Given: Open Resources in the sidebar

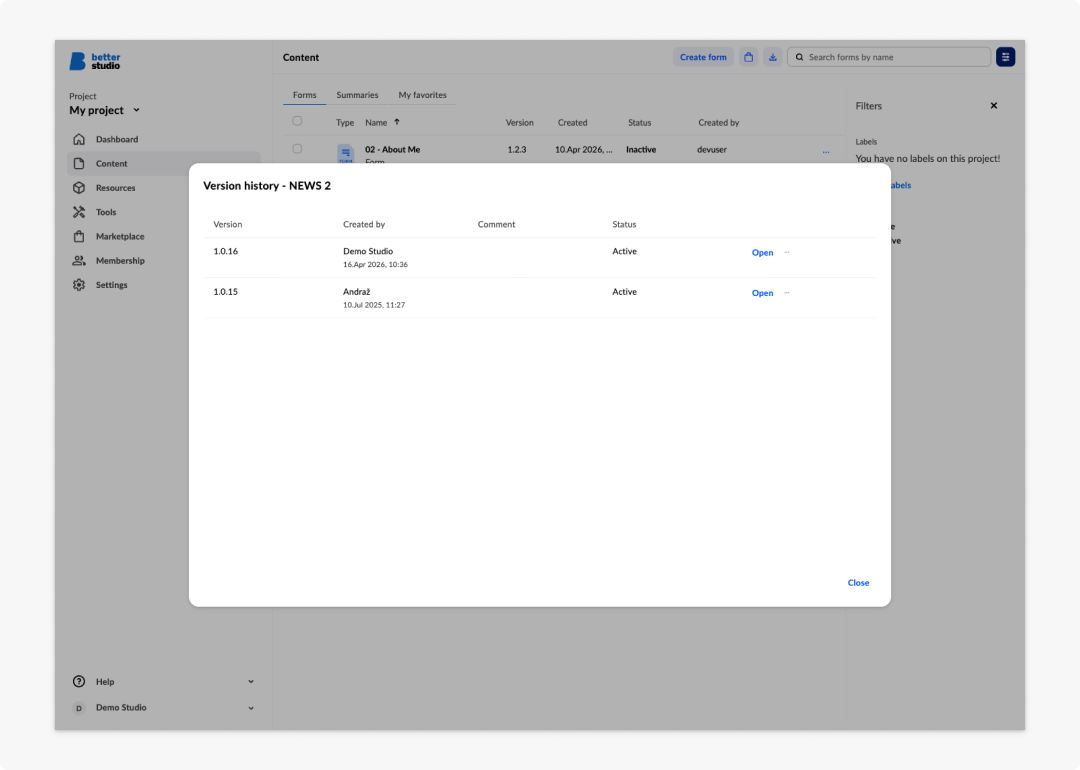Looking at the screenshot, I should click(x=115, y=188).
